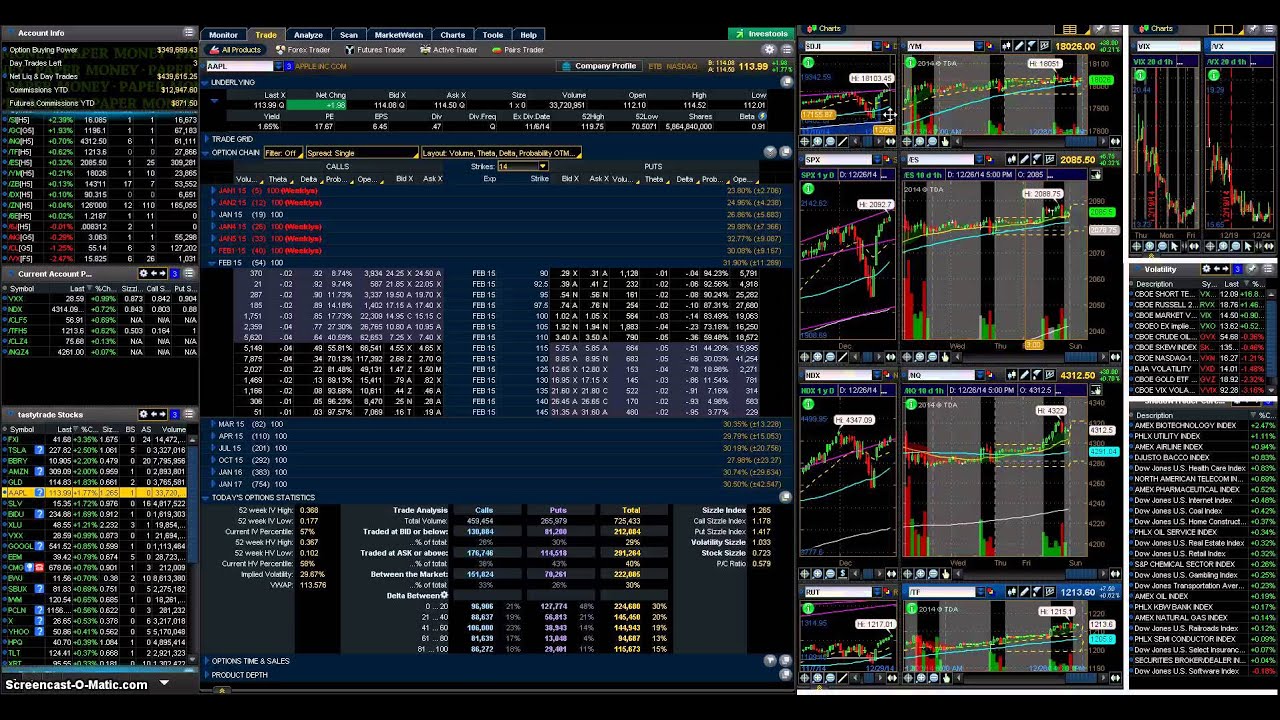Open /ES chart style candlestick icon
Viewport: 1280px width, 720px height.
(1010, 159)
